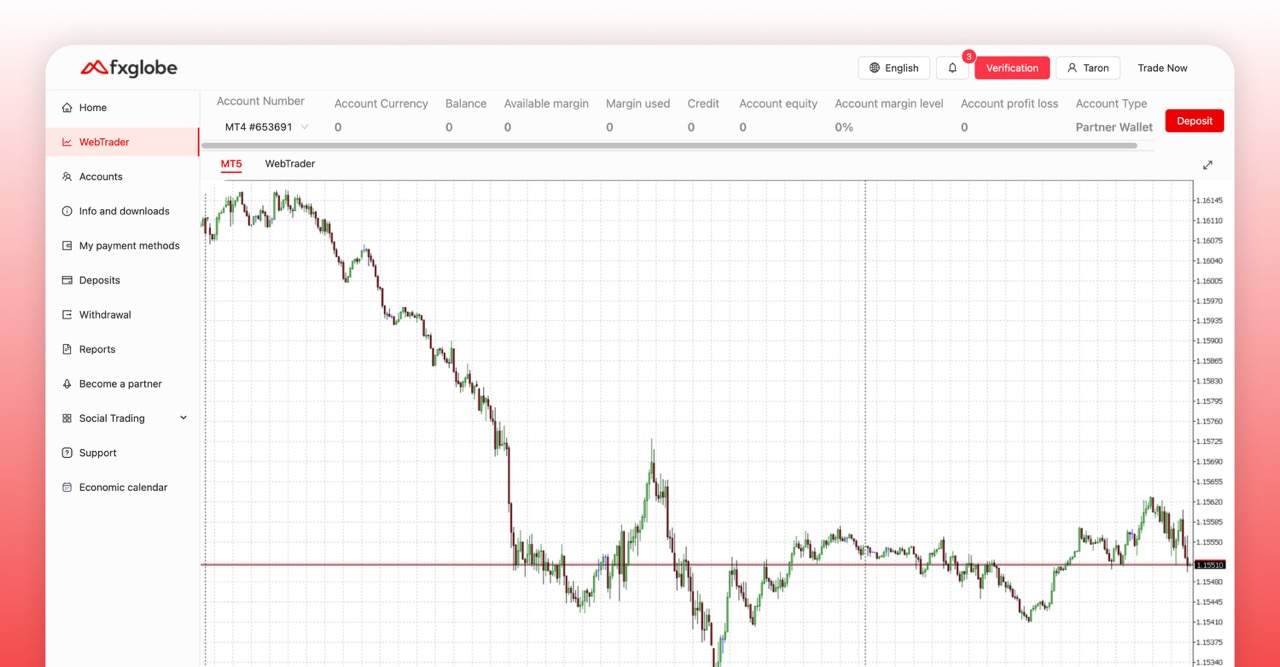Click the Become a partner icon
Image resolution: width=1280 pixels, height=667 pixels.
click(x=67, y=384)
